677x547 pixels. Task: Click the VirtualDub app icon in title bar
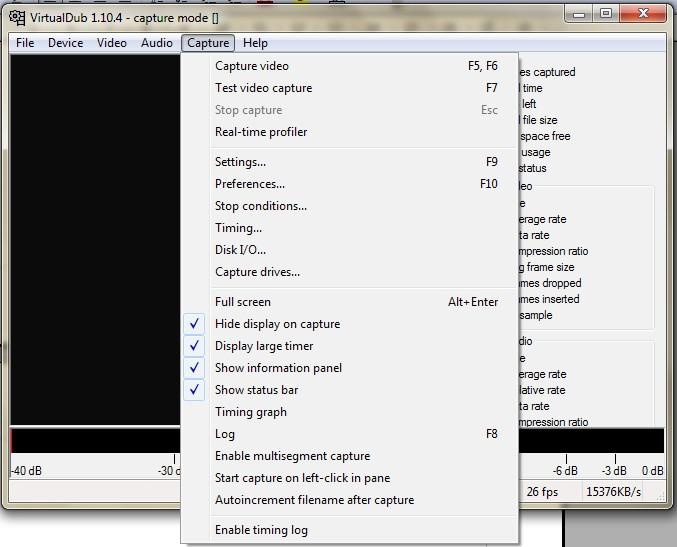click(17, 18)
